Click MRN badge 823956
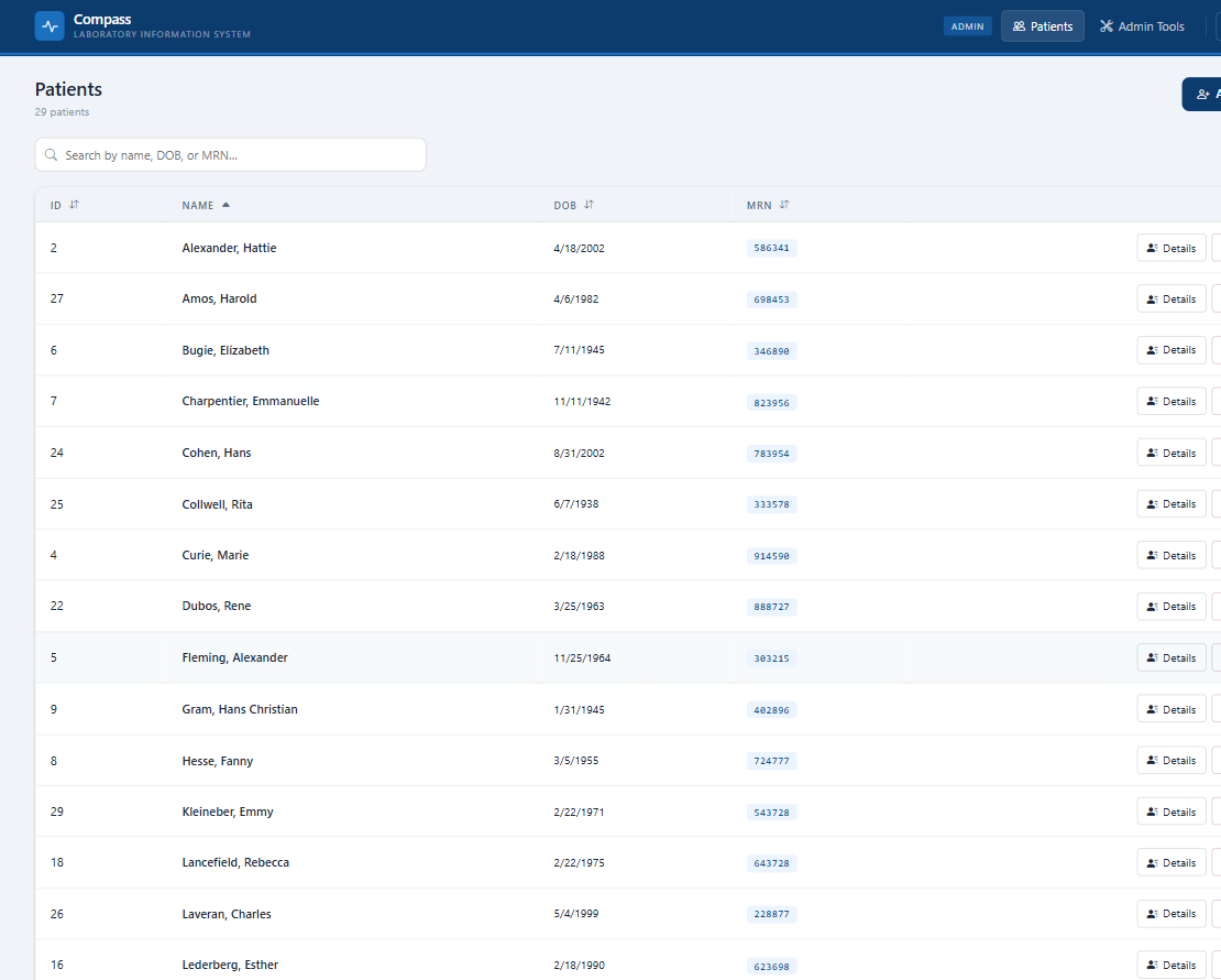This screenshot has width=1221, height=980. 772,402
